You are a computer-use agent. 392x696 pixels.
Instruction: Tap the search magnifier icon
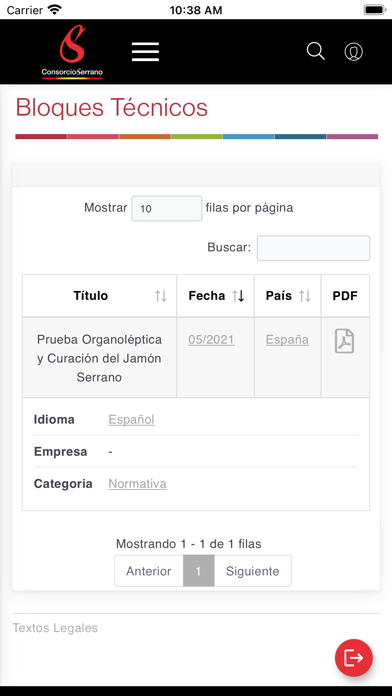point(316,51)
